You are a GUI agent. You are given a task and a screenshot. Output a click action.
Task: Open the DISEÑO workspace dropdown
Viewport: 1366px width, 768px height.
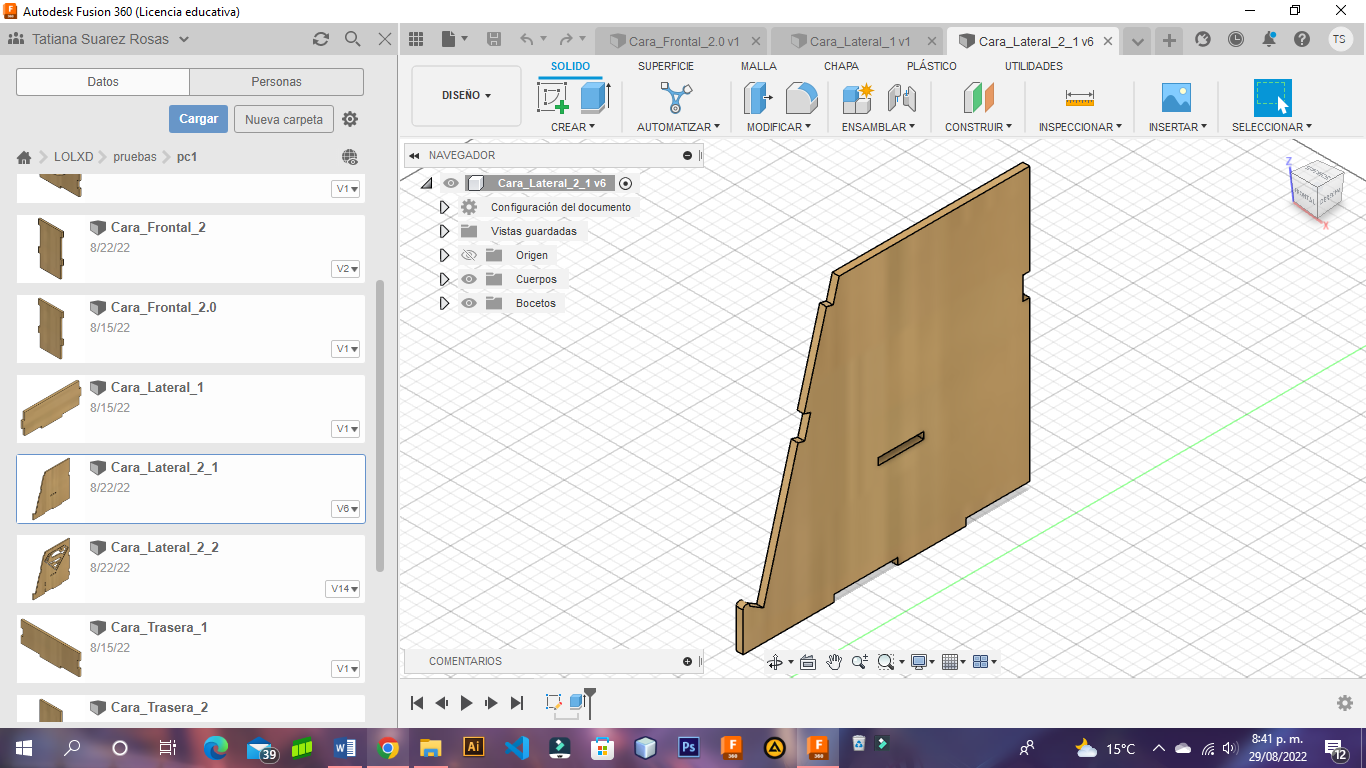pyautogui.click(x=466, y=96)
